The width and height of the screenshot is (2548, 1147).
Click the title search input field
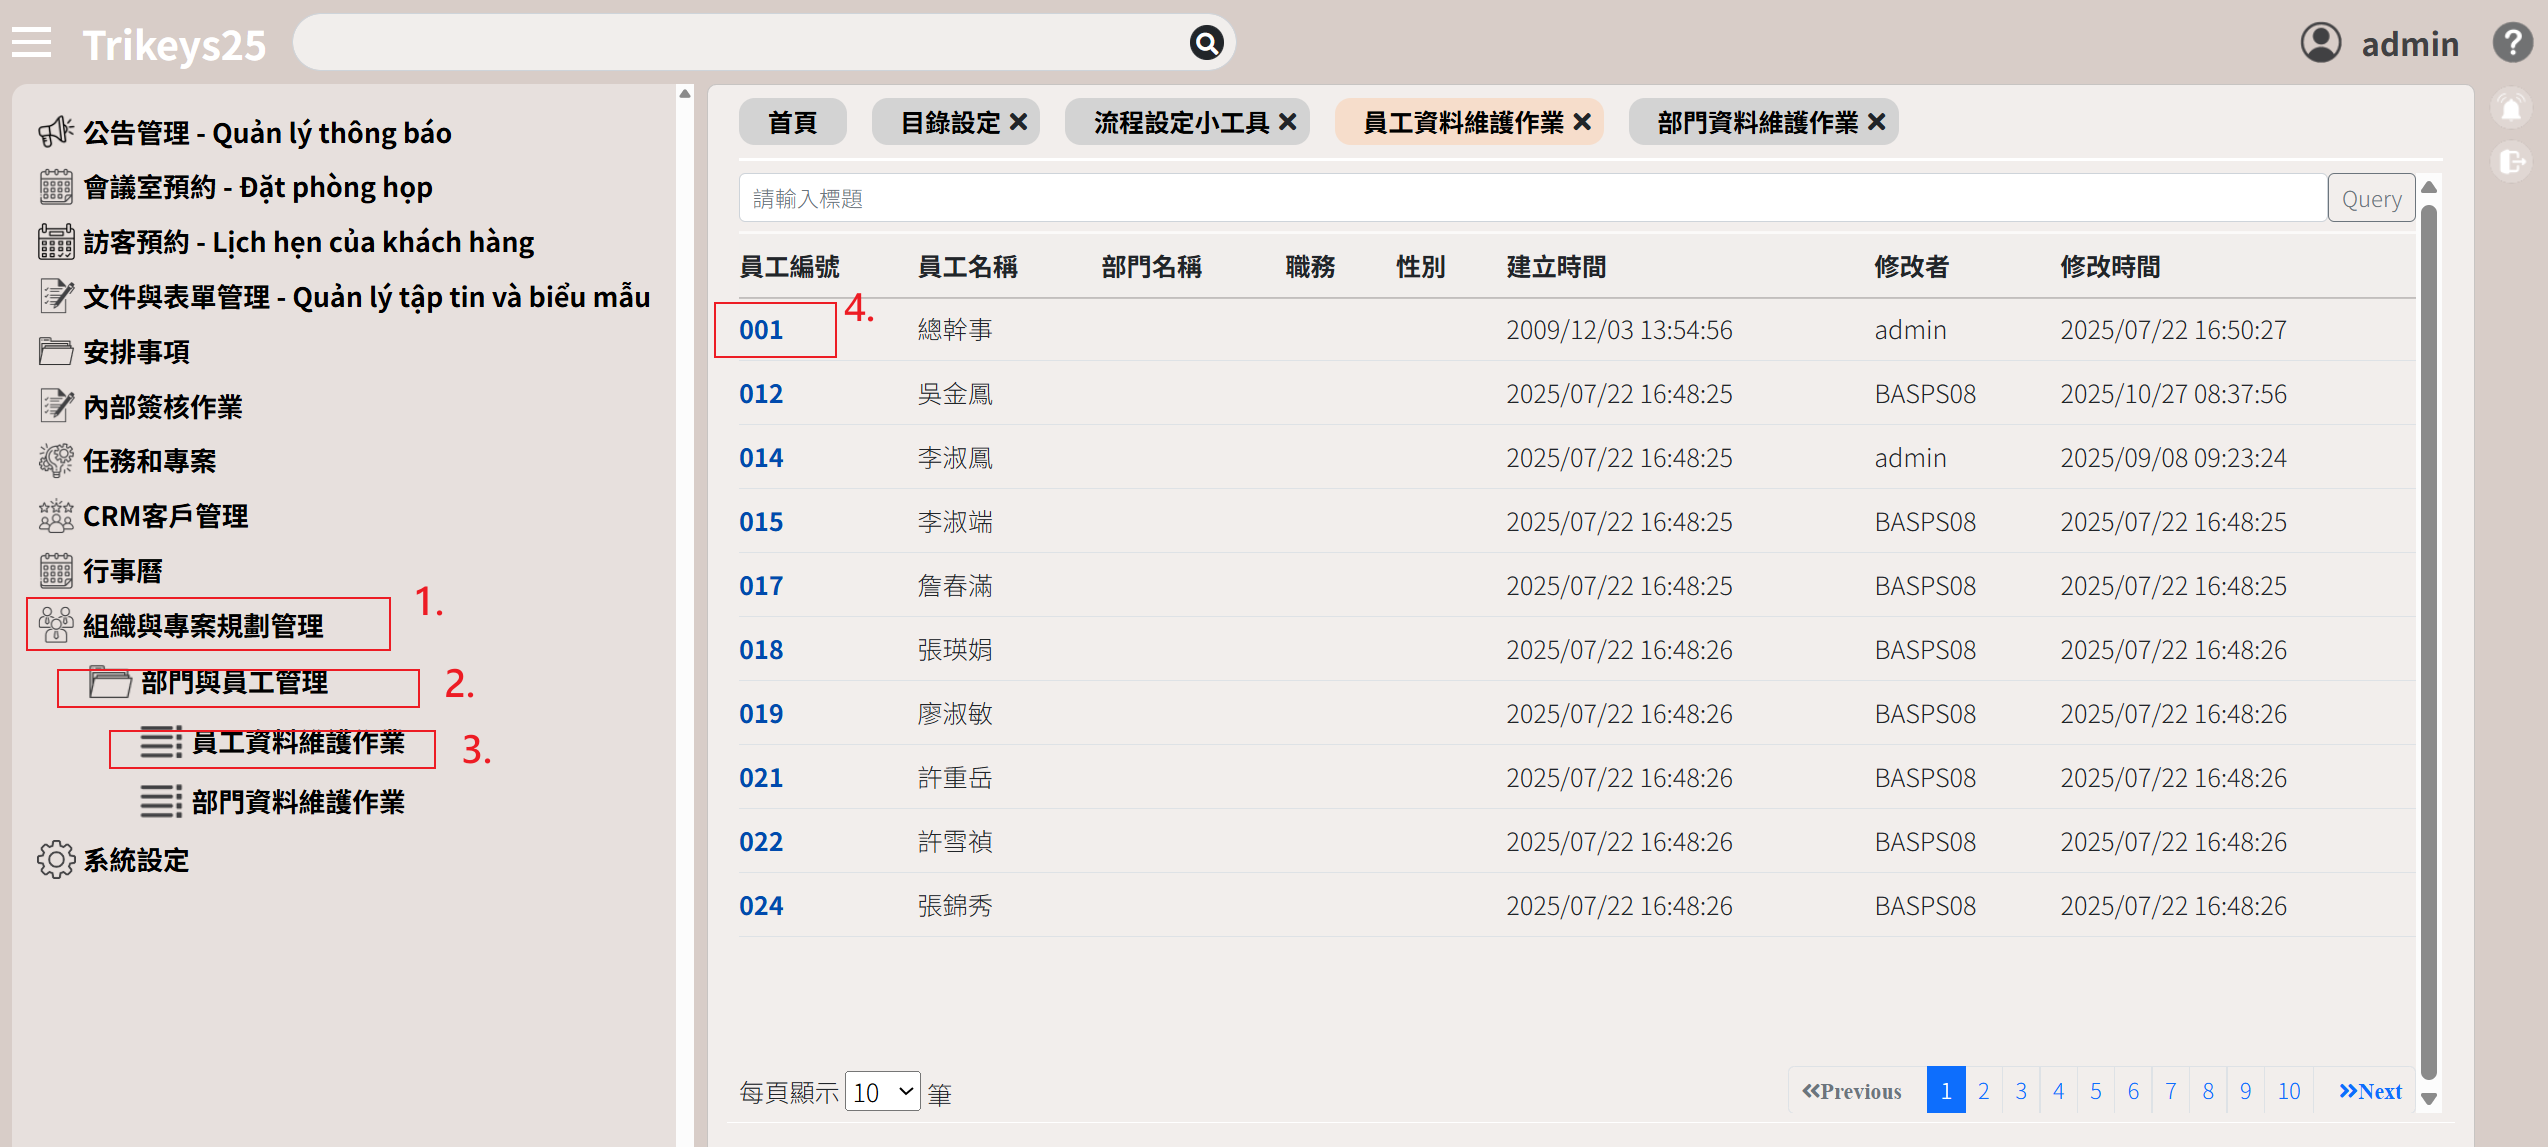point(1530,198)
